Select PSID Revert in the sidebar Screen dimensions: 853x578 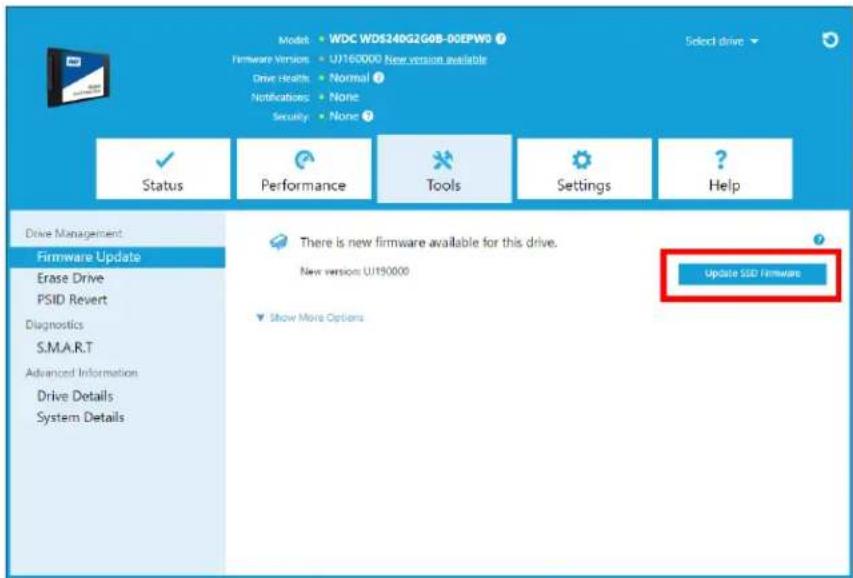pyautogui.click(x=72, y=299)
